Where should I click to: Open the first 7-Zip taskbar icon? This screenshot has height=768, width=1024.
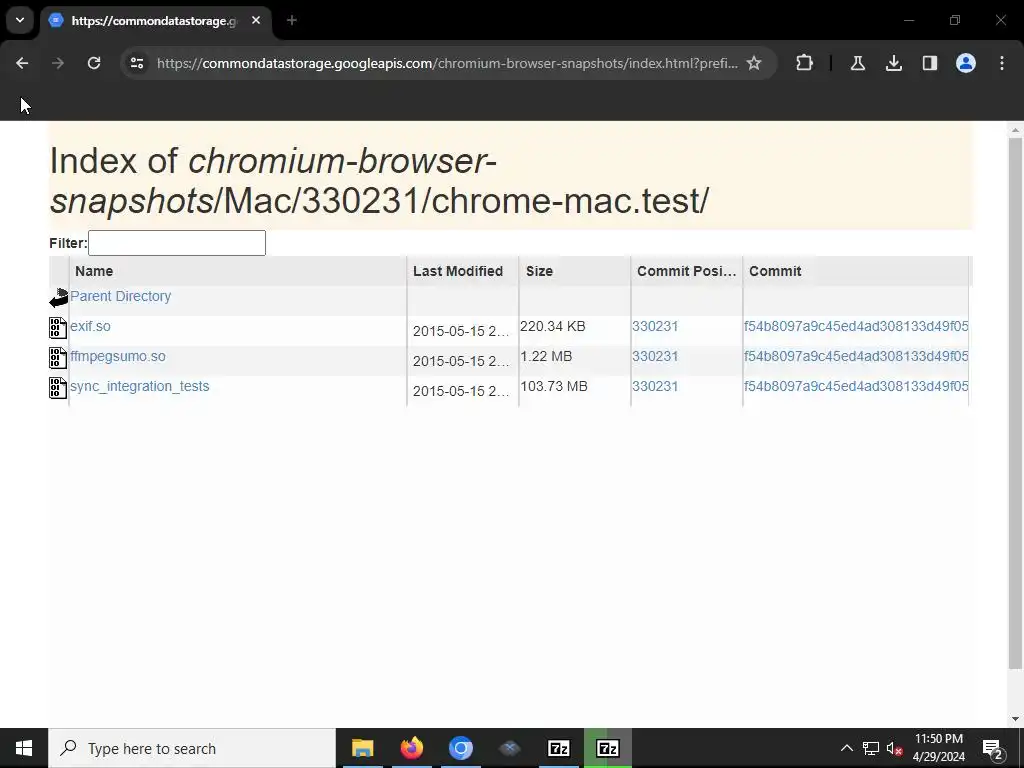point(558,748)
